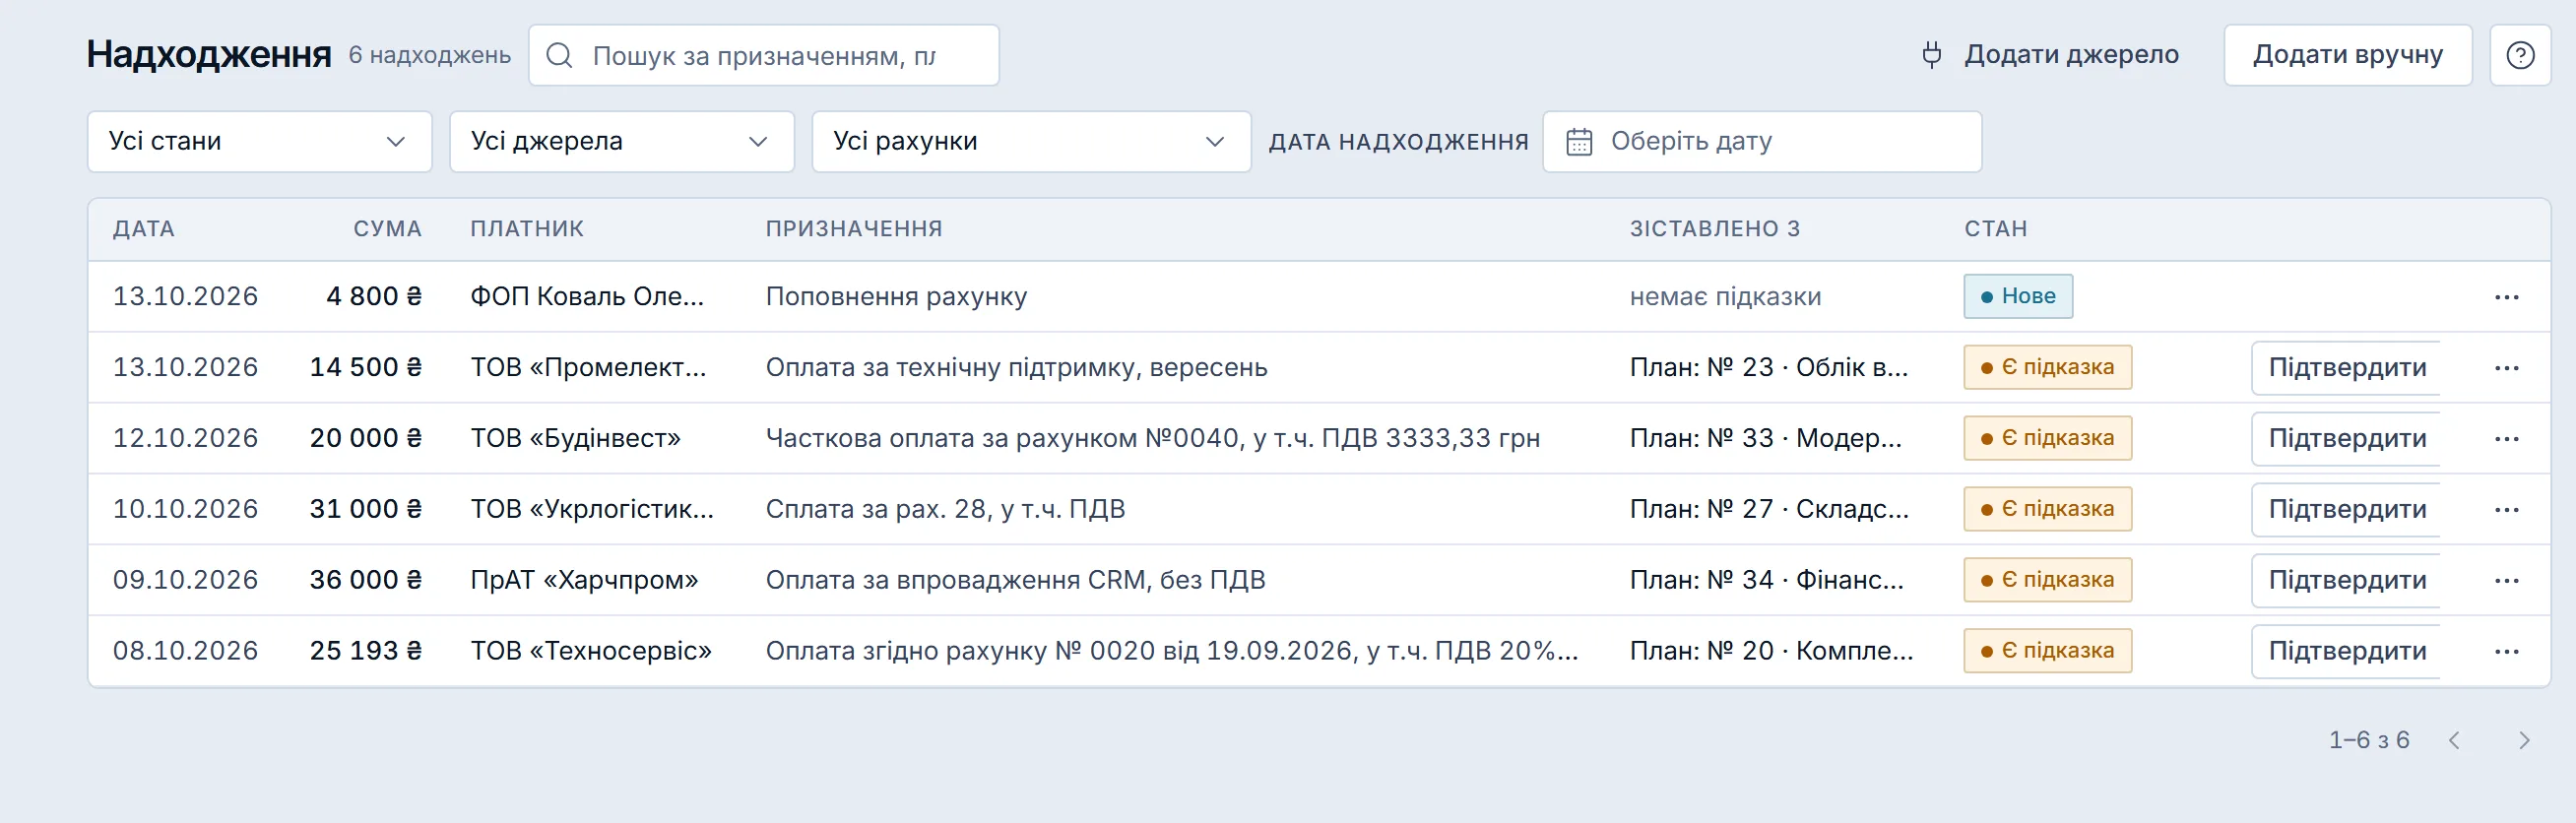This screenshot has width=2576, height=823.
Task: Click 'Оплата за впровадження CRM, без ПДВ'
Action: 1015,581
